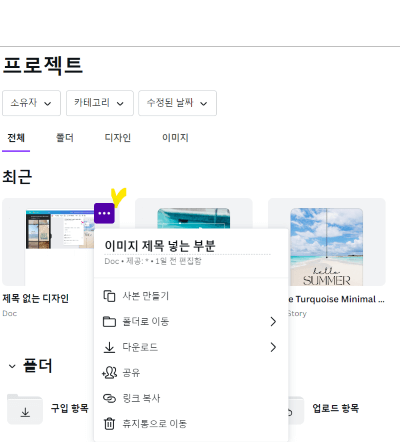Click the download arrow icon beside 다운로드
This screenshot has width=400, height=442.
109,347
